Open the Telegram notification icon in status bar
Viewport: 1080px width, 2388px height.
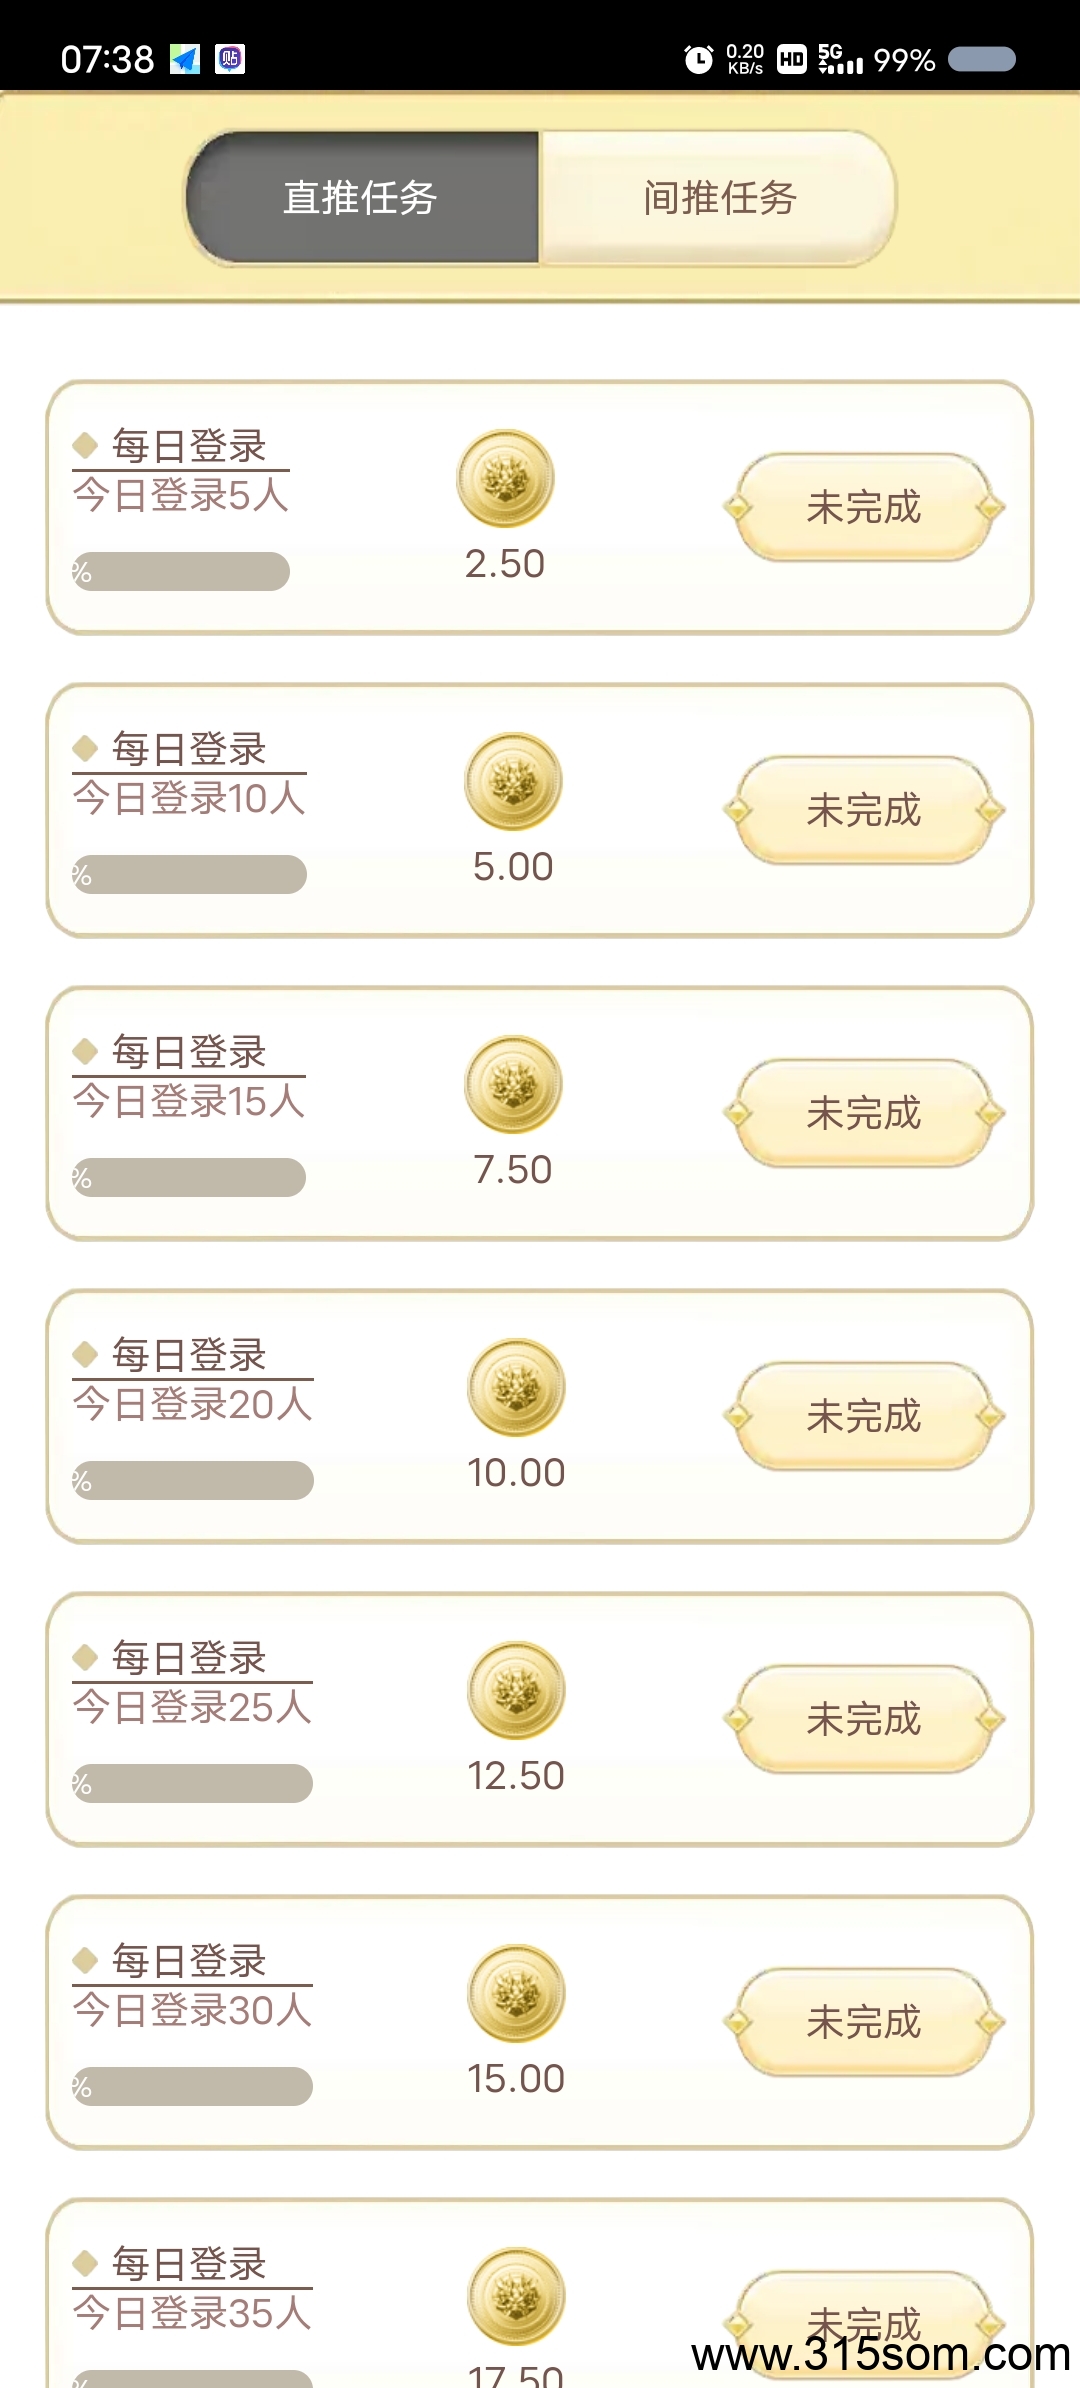point(185,60)
